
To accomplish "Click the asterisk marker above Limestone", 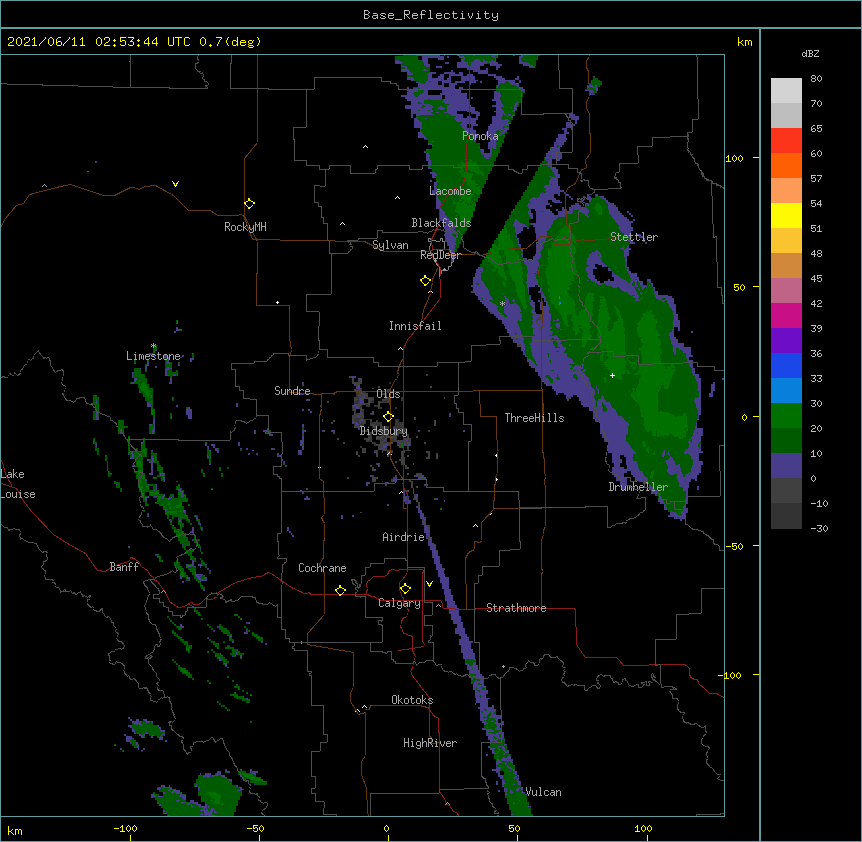I will point(153,346).
